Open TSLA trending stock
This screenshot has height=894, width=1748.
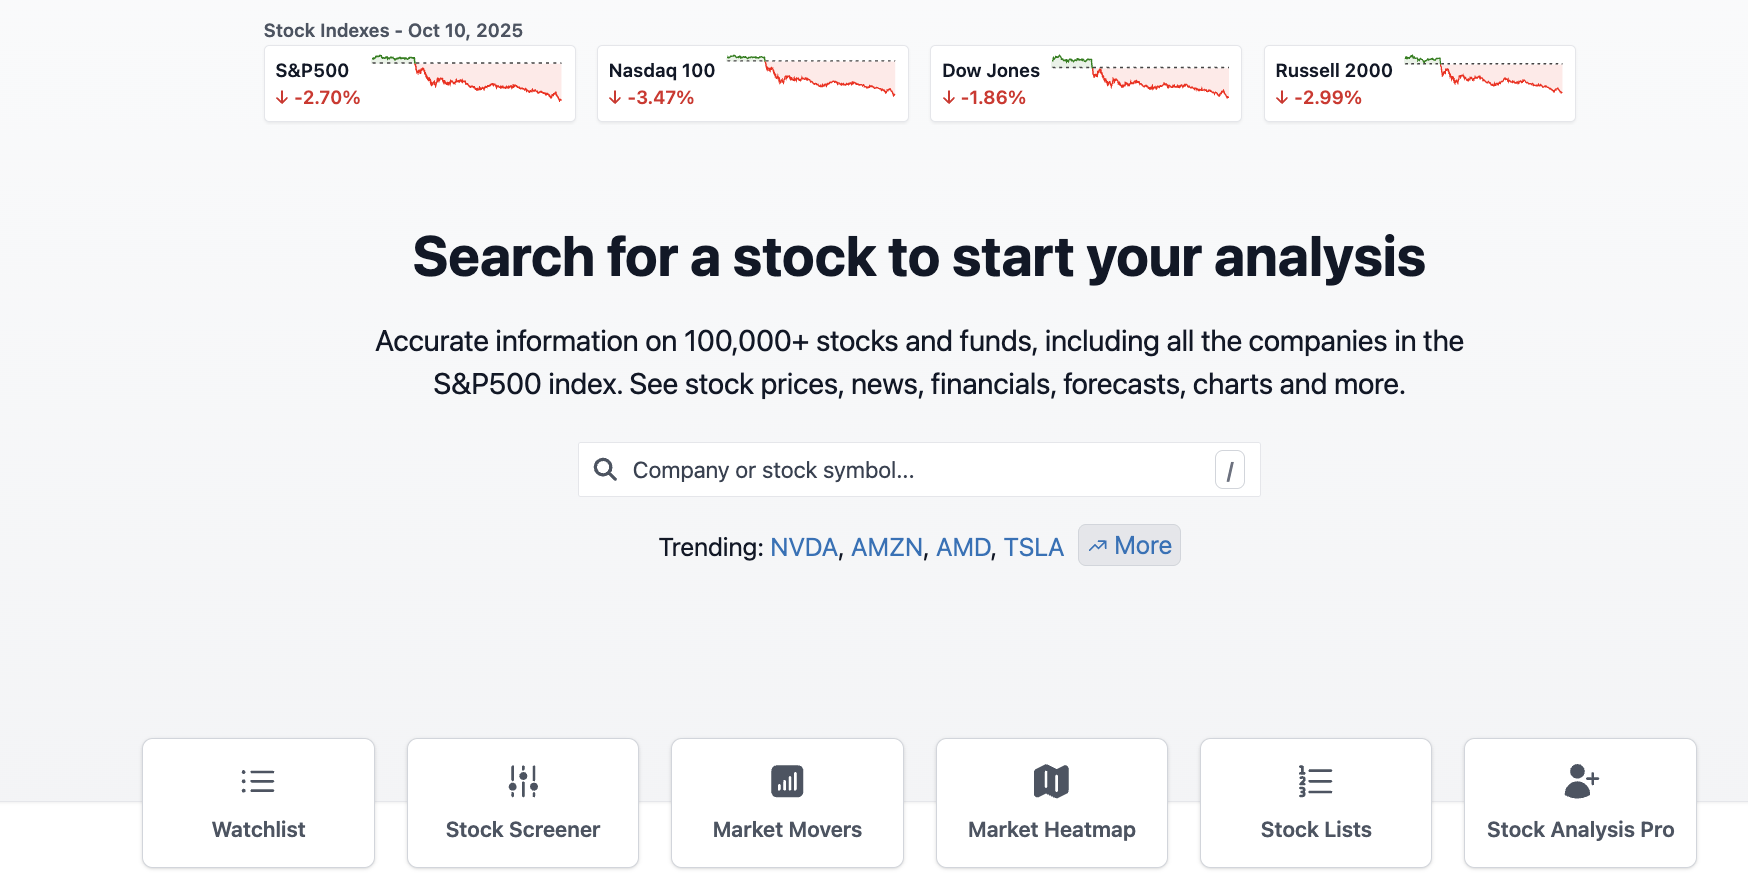1033,547
